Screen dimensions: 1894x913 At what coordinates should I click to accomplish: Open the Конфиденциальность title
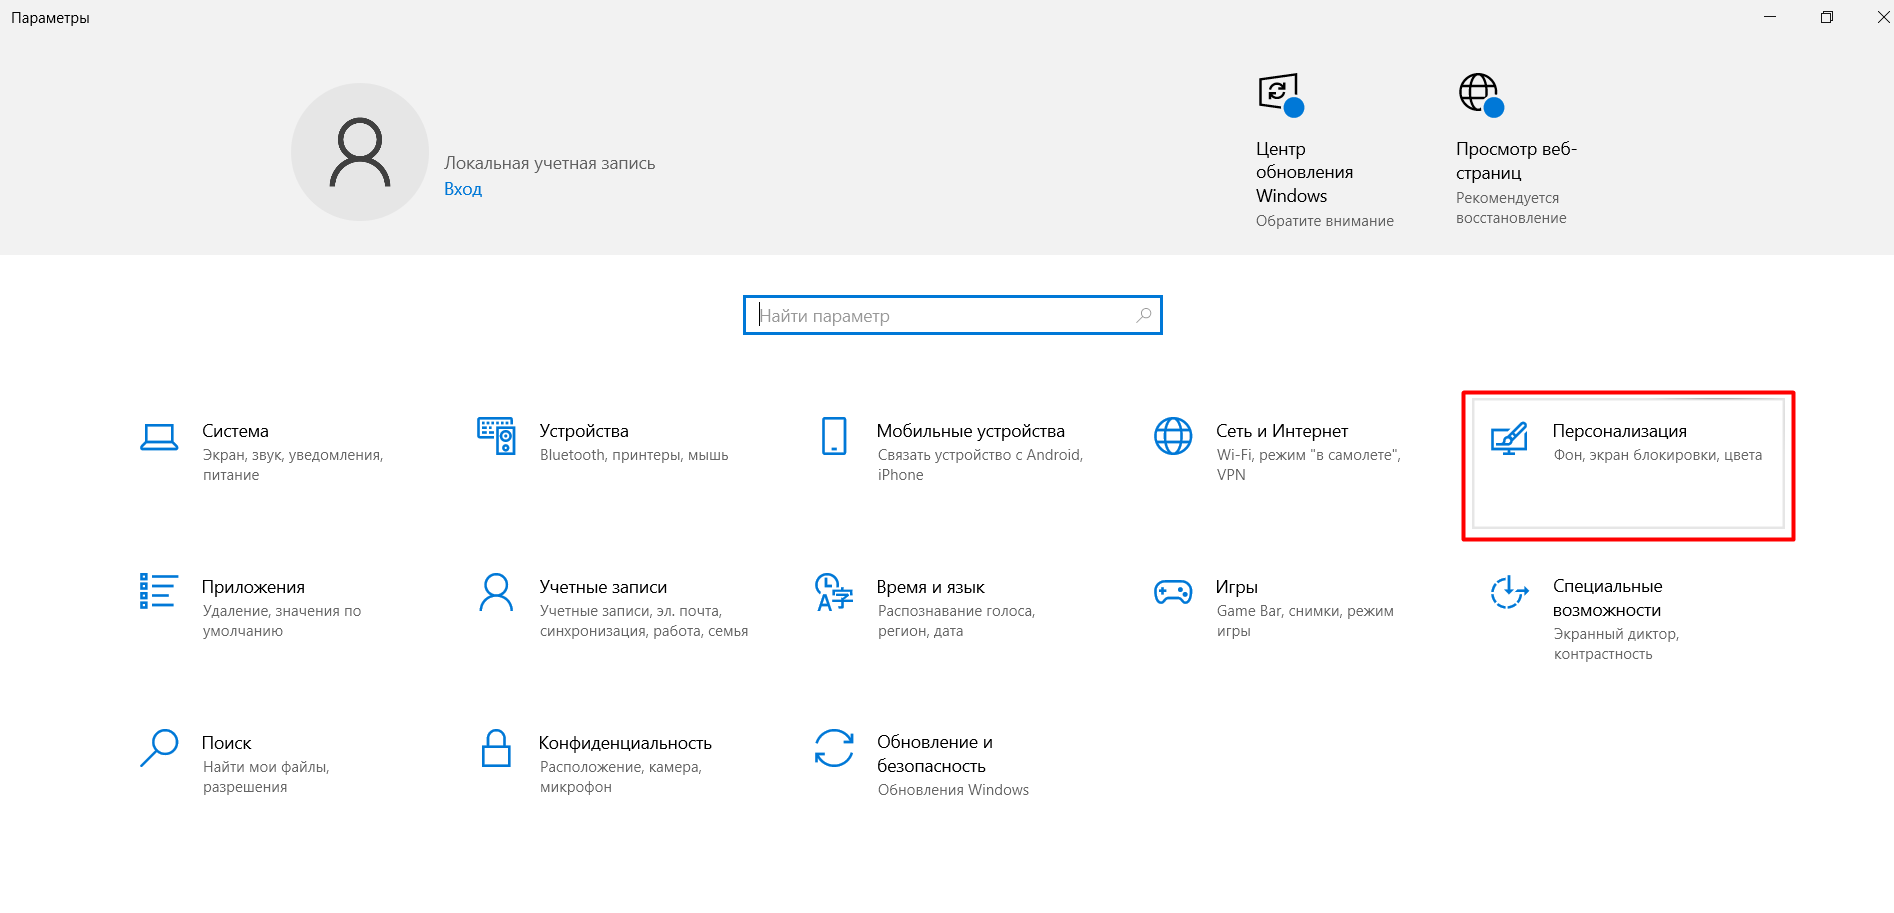[x=625, y=743]
